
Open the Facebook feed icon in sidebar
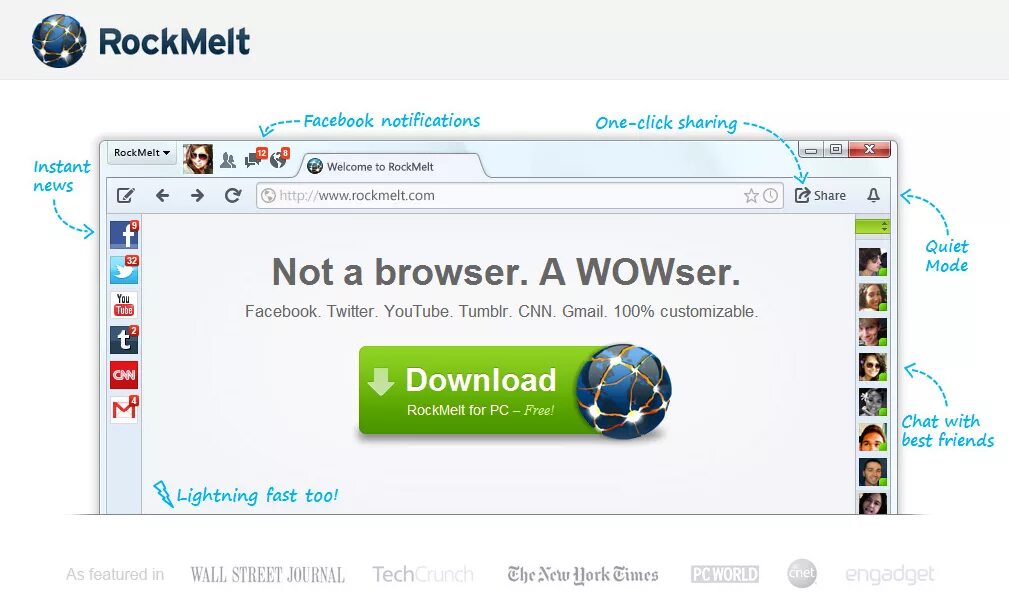point(124,235)
